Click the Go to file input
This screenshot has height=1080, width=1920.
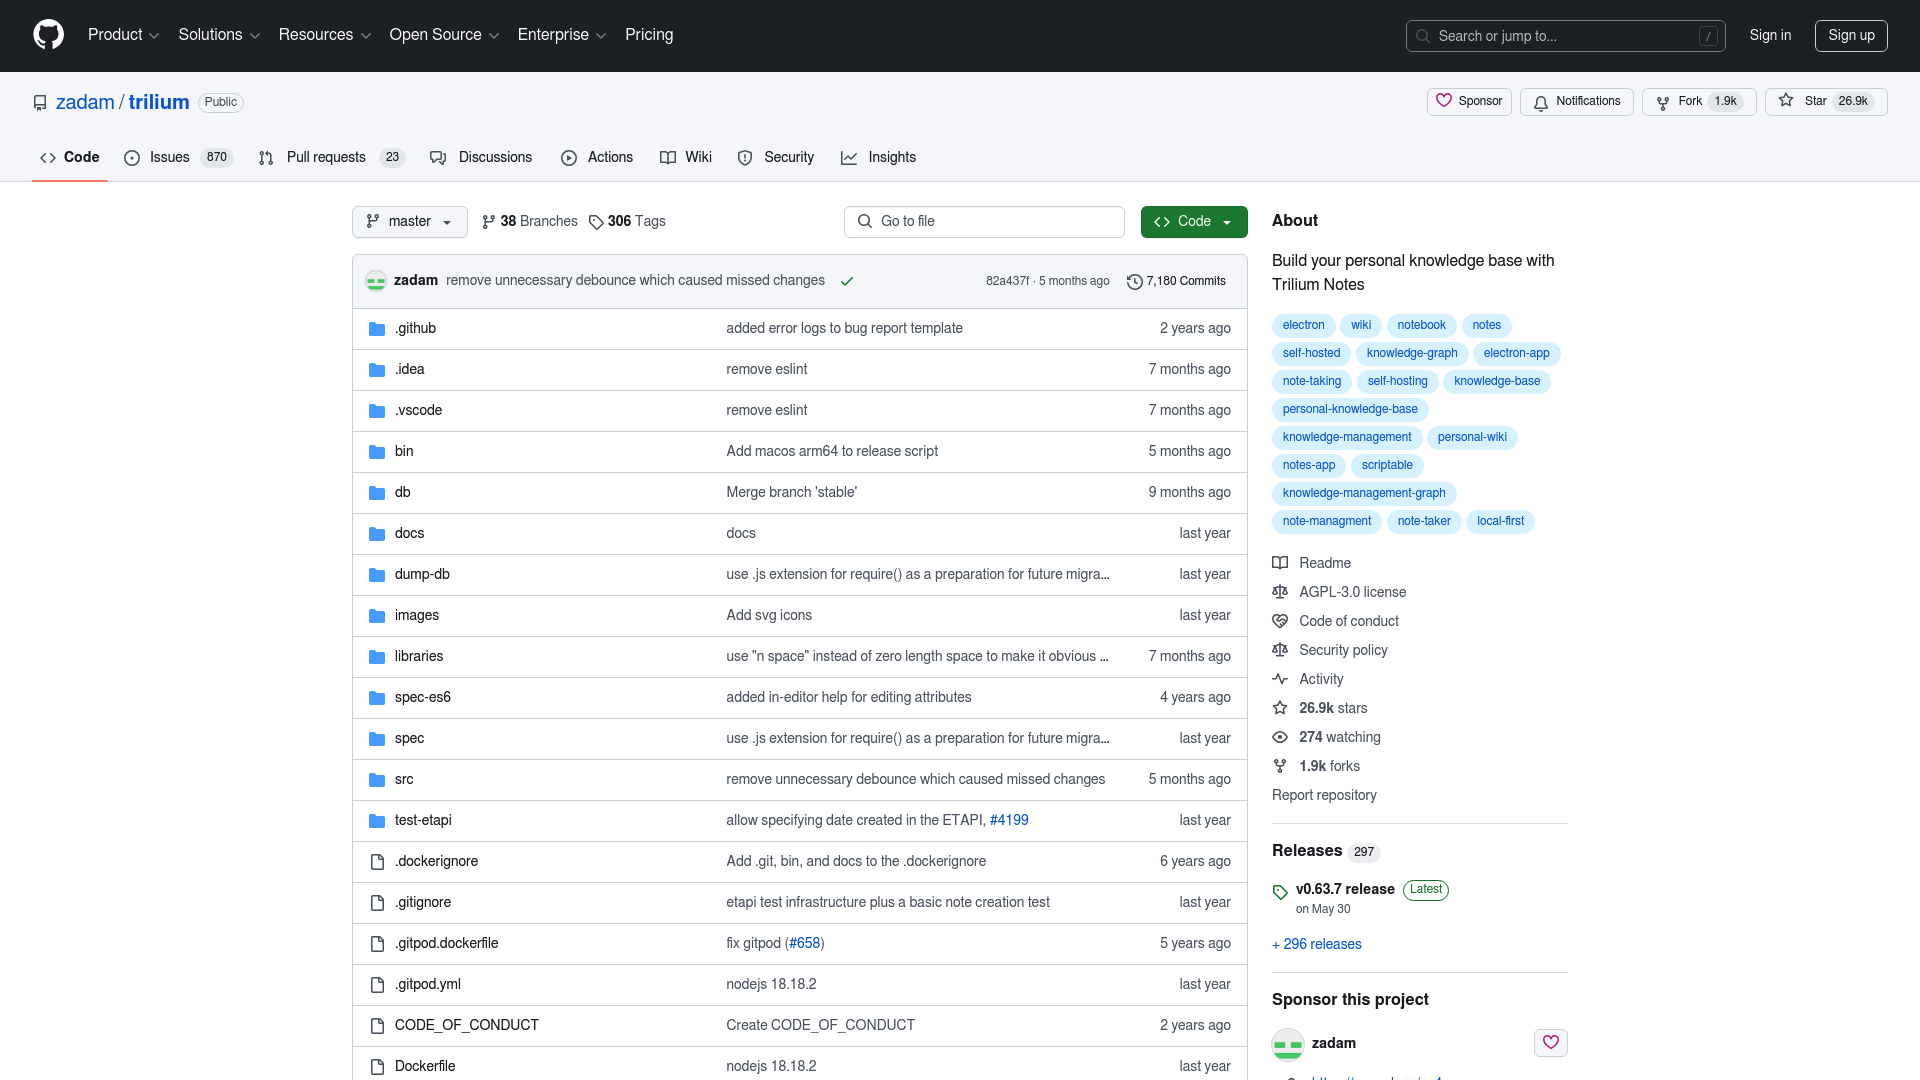pos(984,222)
